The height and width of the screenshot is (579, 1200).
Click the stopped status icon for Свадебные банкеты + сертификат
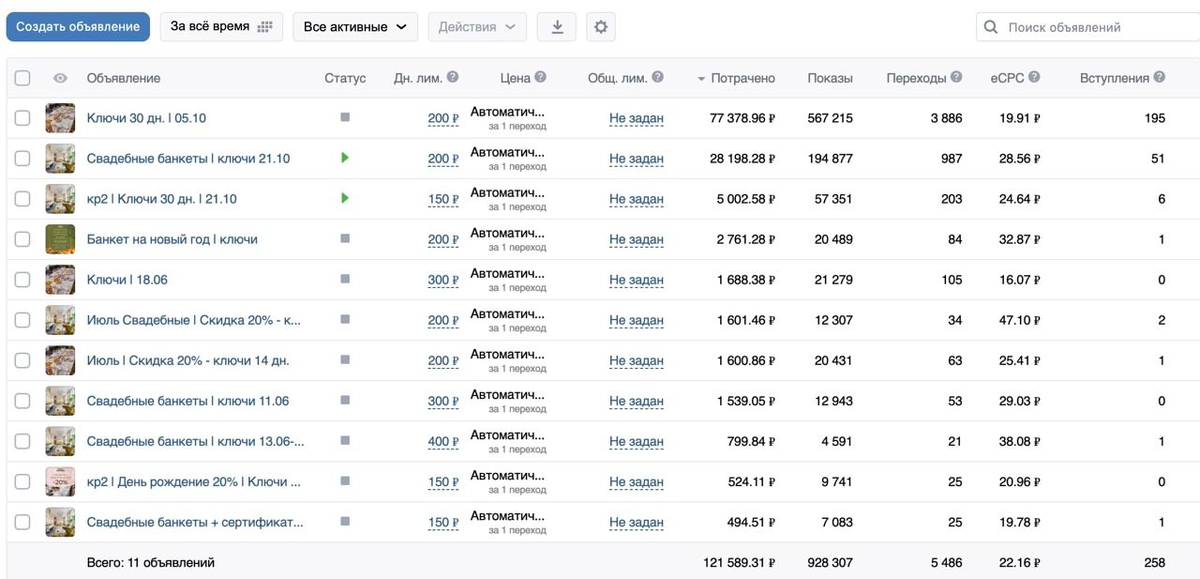(x=345, y=521)
